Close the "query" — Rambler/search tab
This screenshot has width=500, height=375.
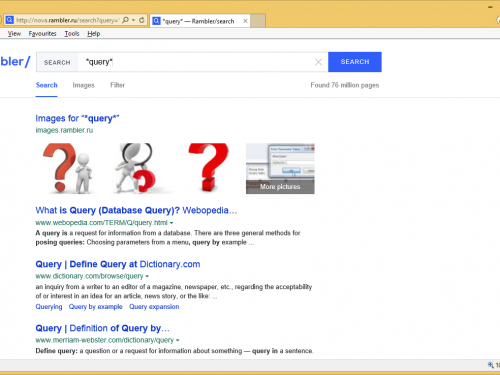click(x=245, y=21)
